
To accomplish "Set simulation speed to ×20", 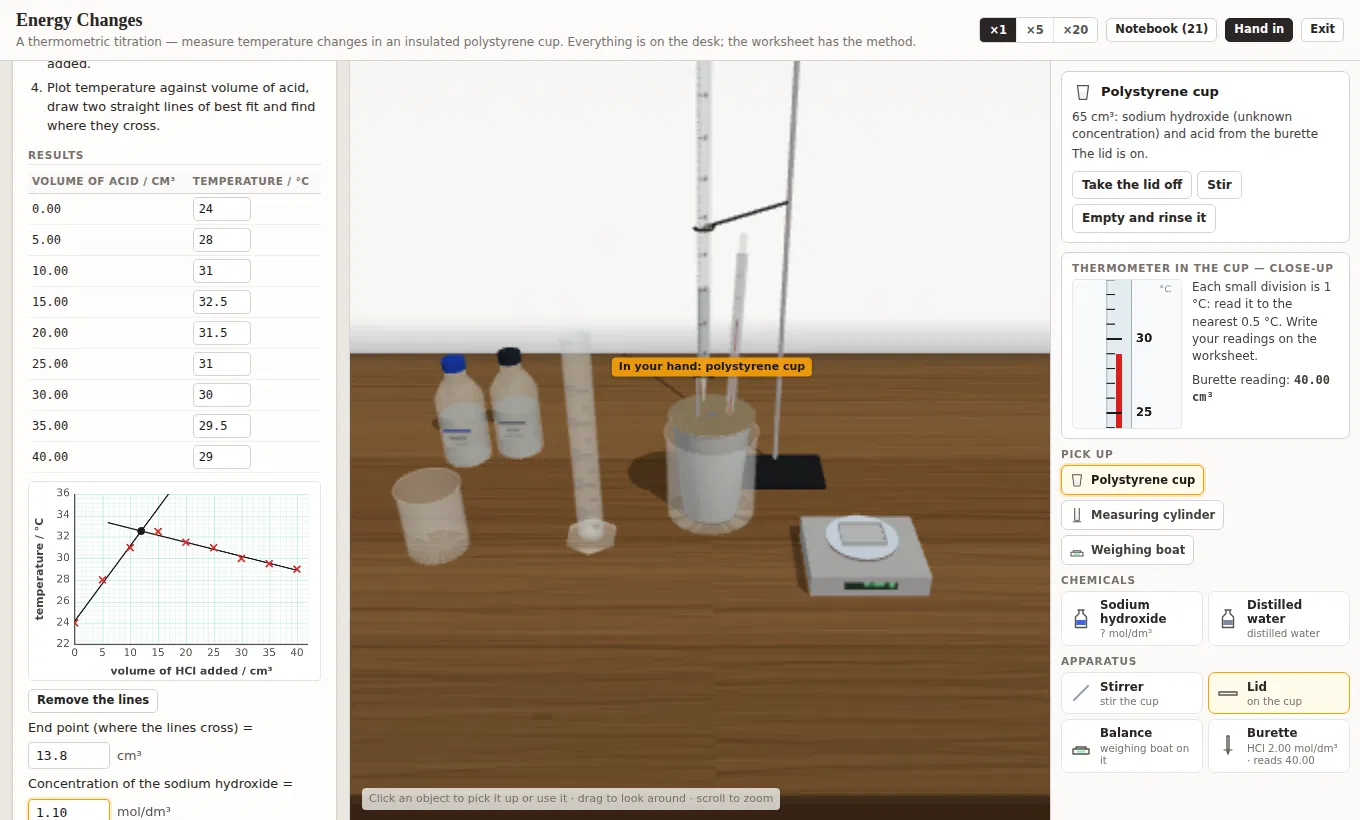I will (1075, 30).
